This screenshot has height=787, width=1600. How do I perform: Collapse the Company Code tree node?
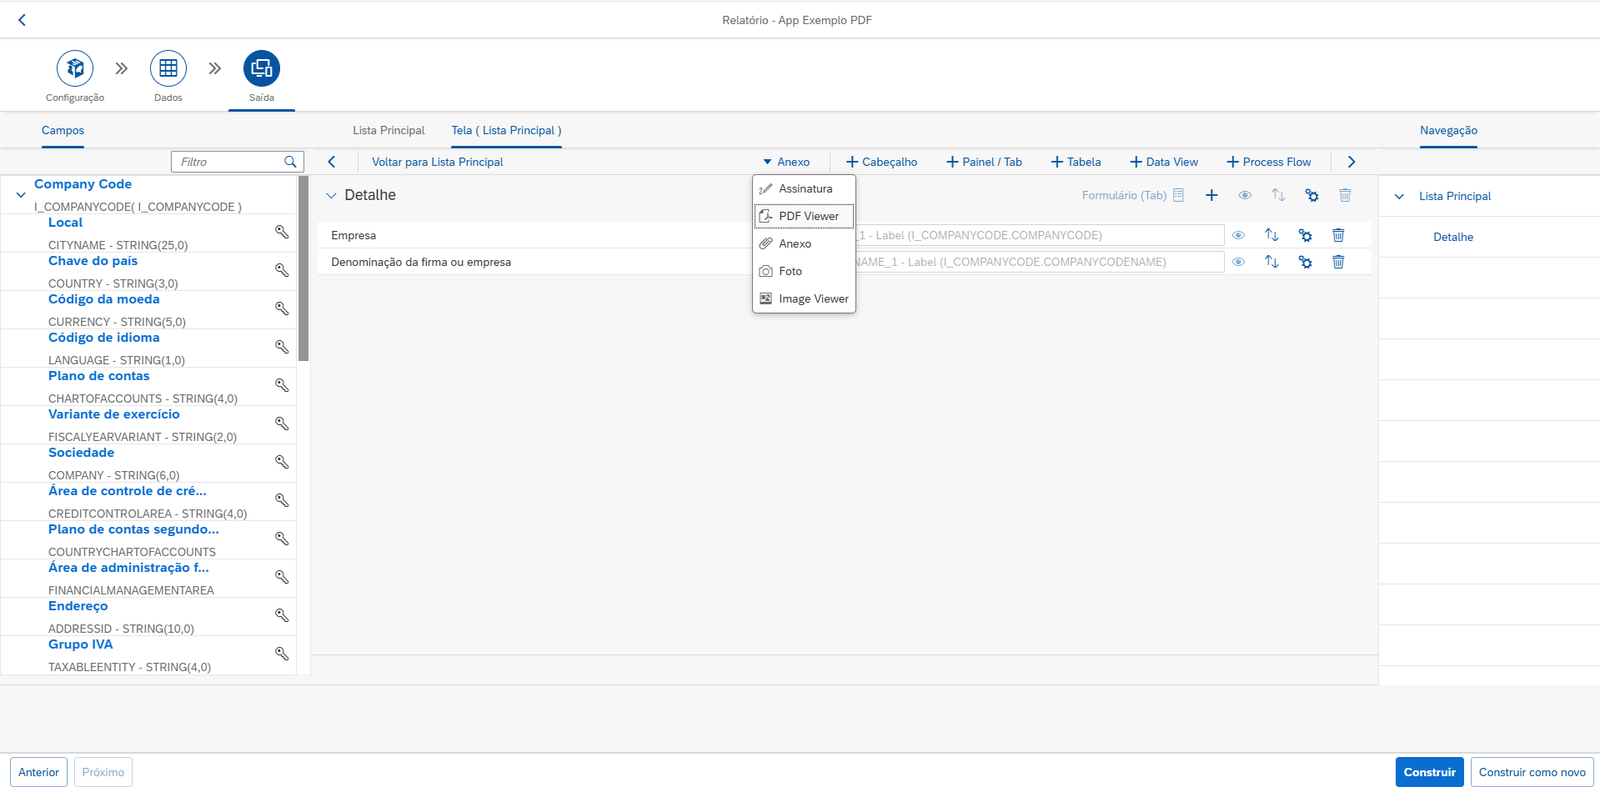(21, 195)
